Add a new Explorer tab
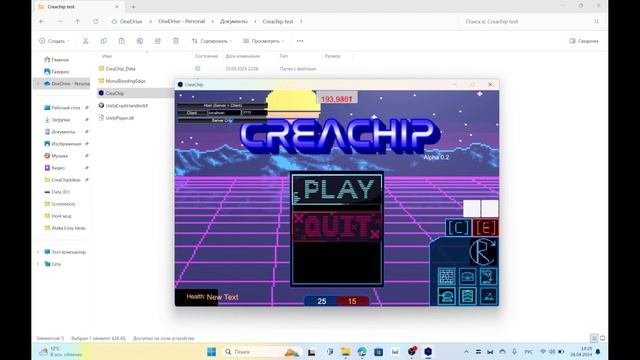Screen dimensions: 640x360 (133, 7)
